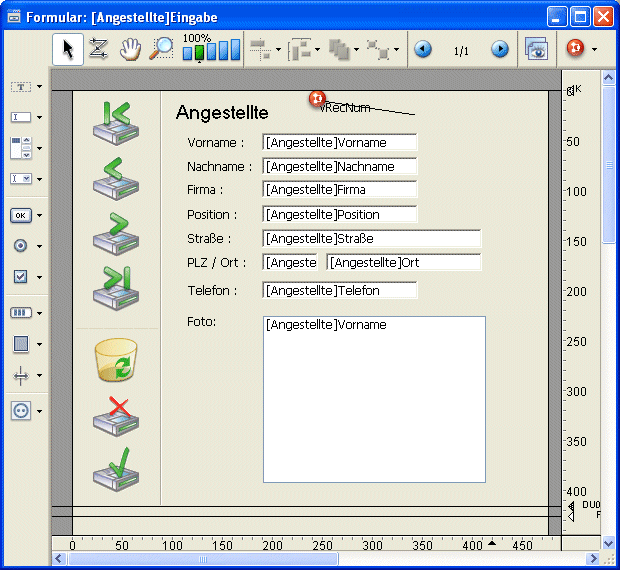
Task: Open the align objects dropdown
Action: 278,49
